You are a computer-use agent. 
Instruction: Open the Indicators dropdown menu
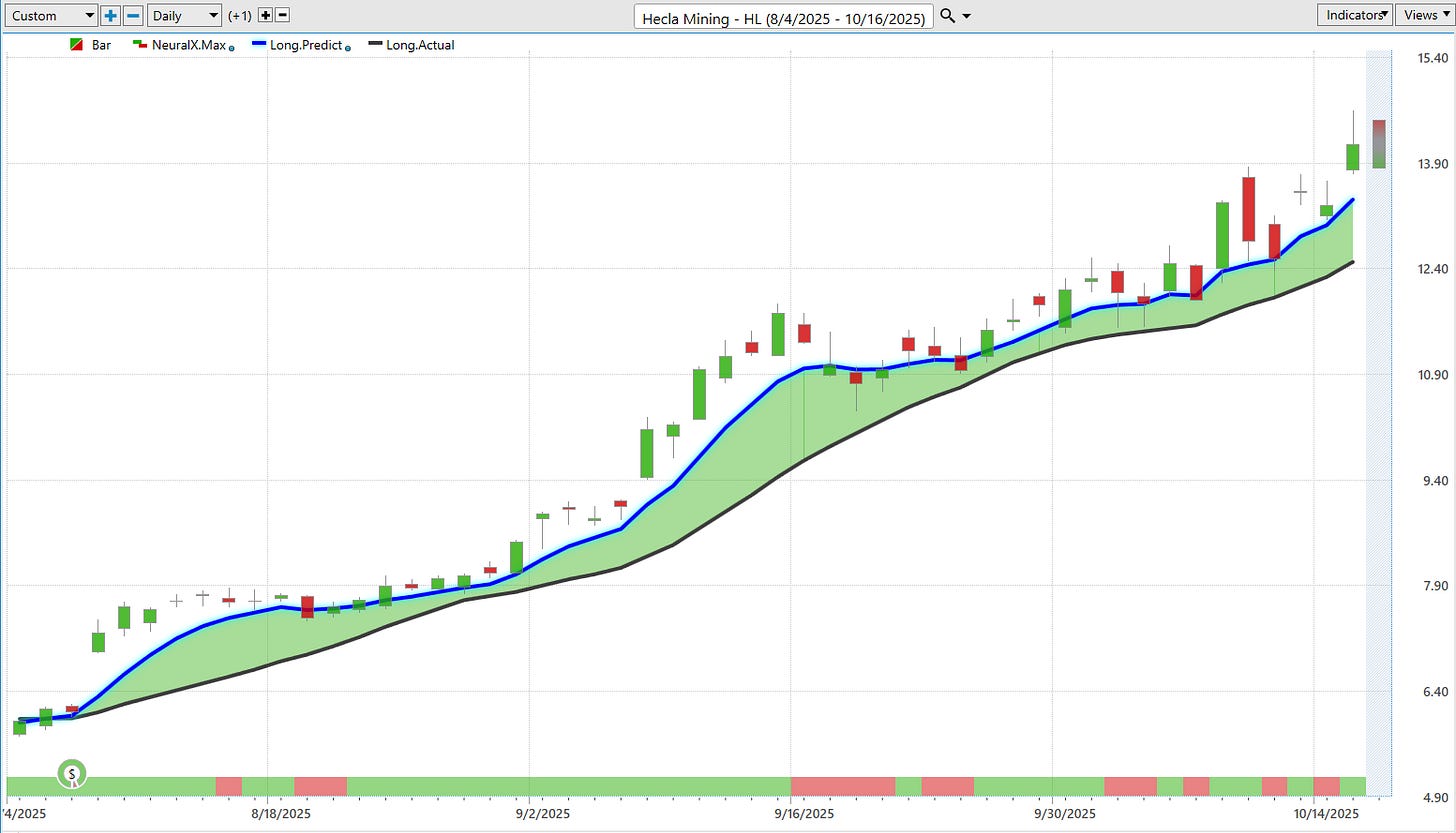[1354, 15]
